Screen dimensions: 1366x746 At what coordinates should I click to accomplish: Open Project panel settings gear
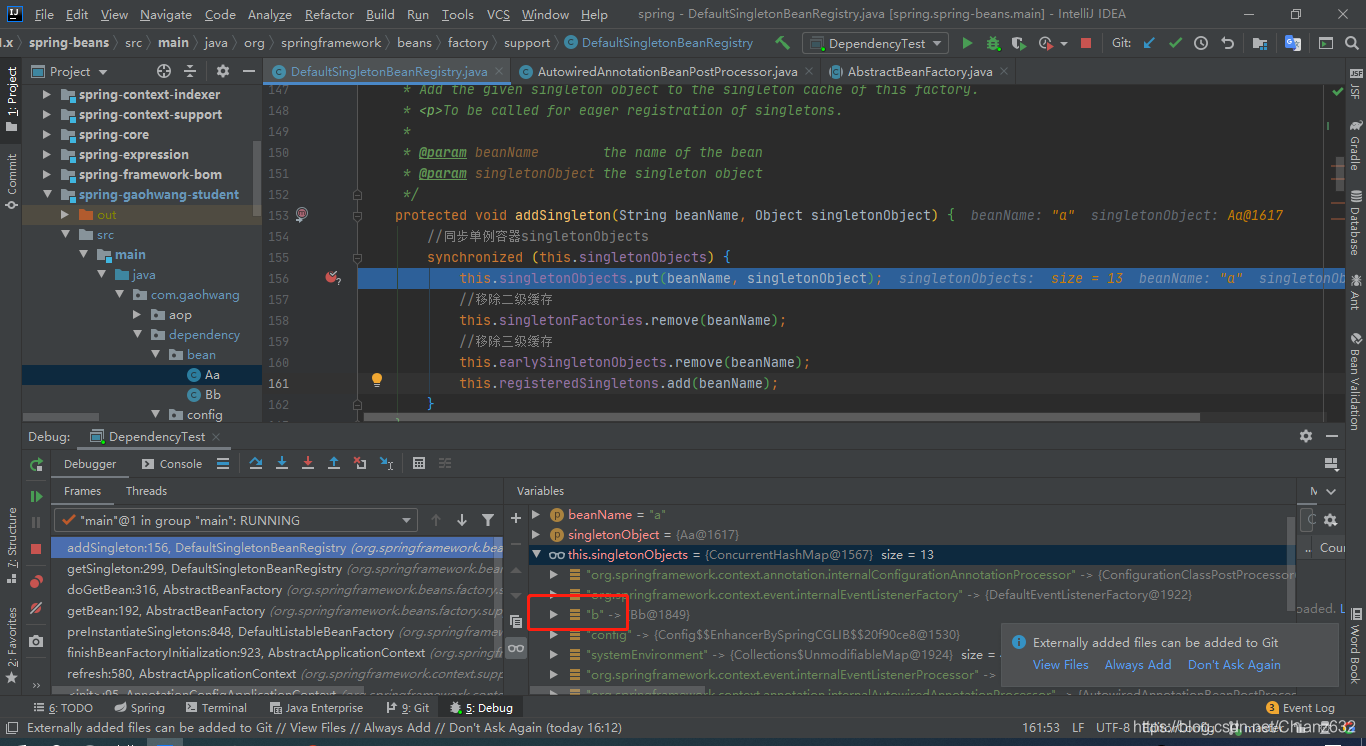tap(222, 71)
